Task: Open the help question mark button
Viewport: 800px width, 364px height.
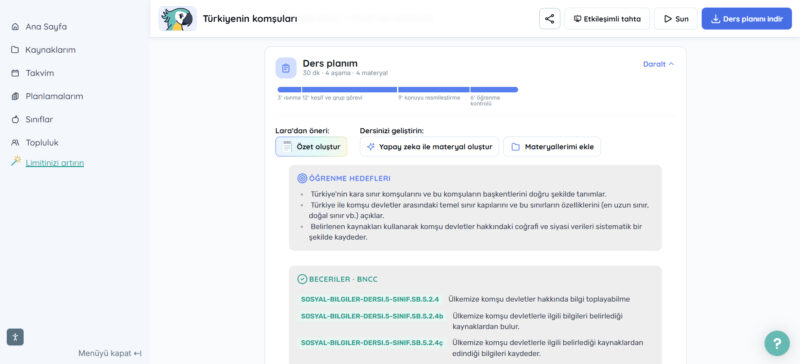Action: [x=777, y=343]
